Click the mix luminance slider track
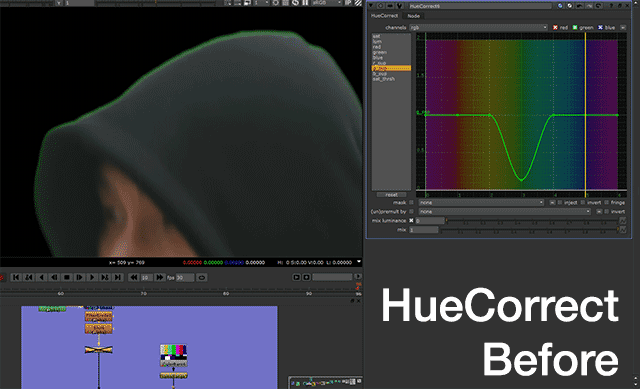The width and height of the screenshot is (640, 389). [x=532, y=221]
